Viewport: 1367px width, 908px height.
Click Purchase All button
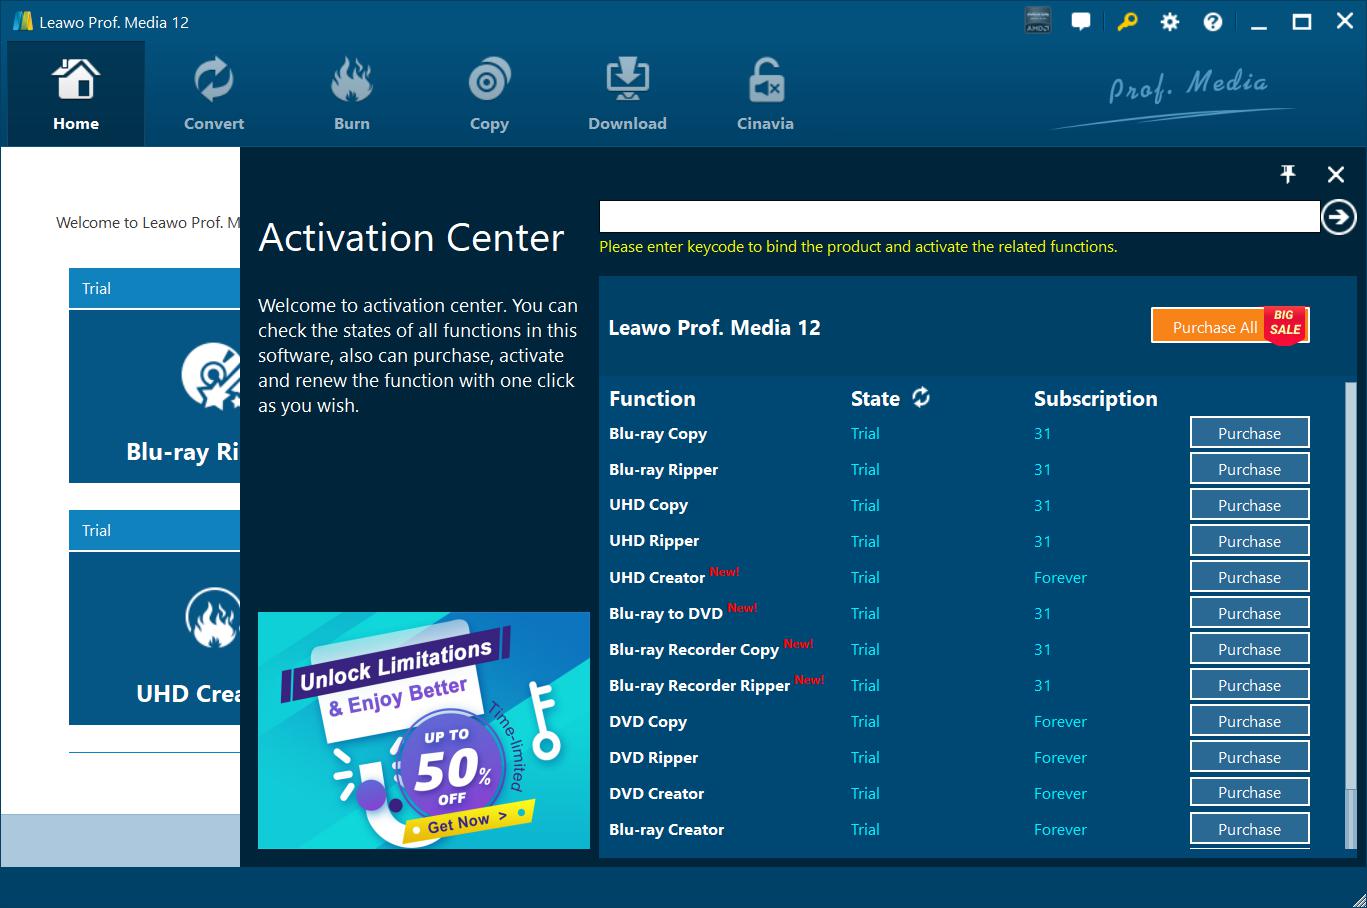[1230, 326]
